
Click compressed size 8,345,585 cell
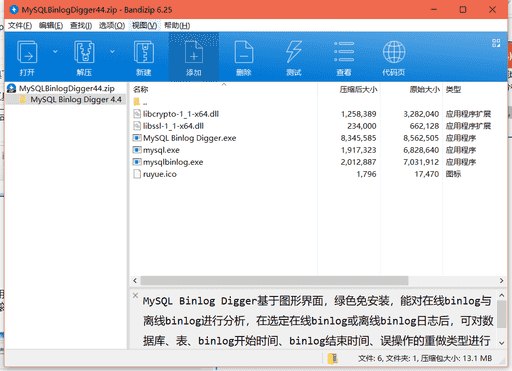click(358, 138)
